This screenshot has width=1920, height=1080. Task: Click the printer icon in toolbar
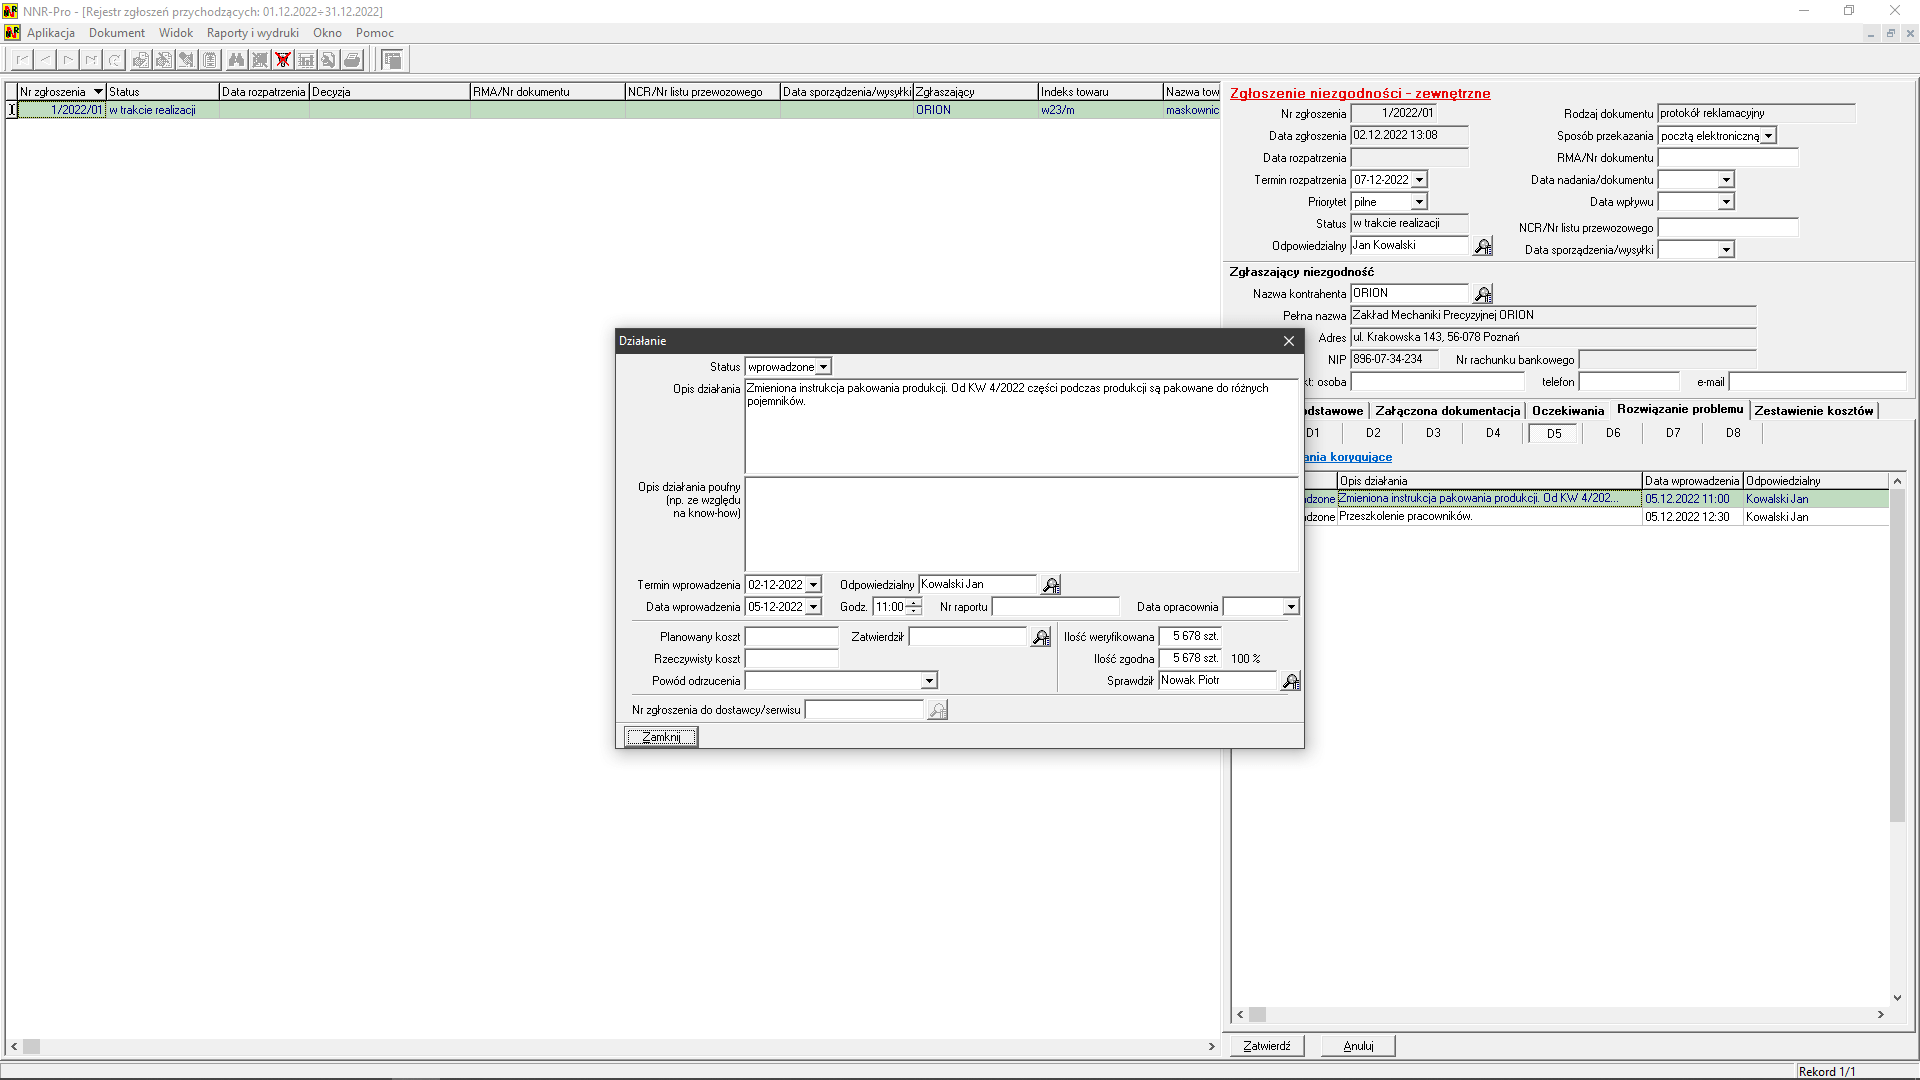point(352,60)
